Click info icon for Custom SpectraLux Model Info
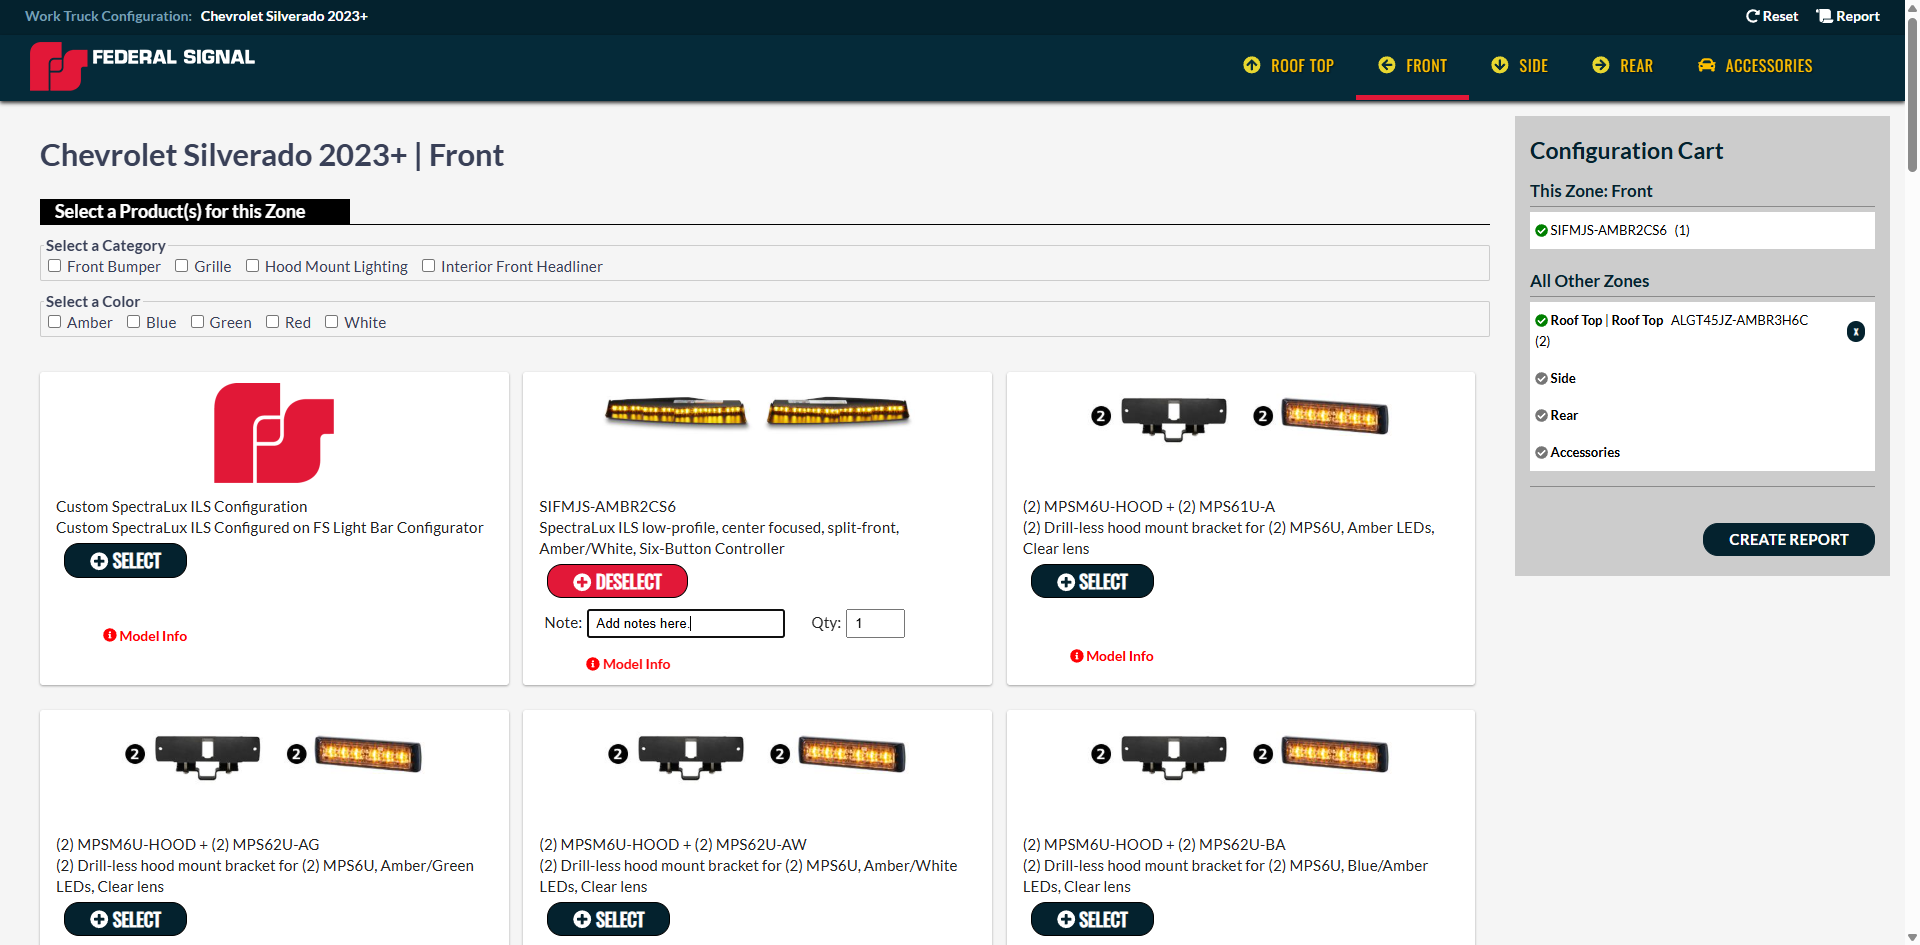This screenshot has width=1920, height=945. point(110,636)
